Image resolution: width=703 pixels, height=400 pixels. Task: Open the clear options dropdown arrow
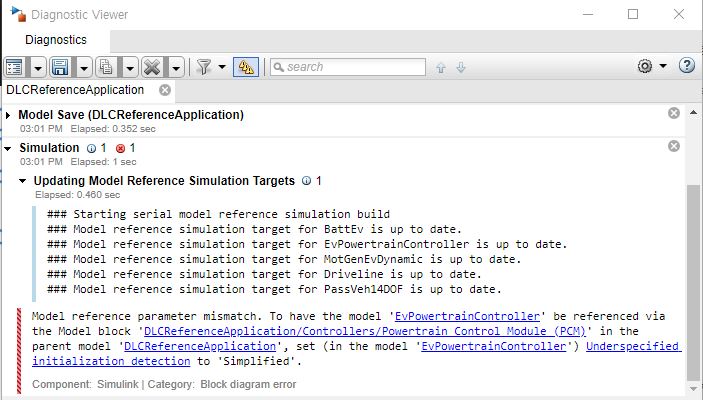176,68
